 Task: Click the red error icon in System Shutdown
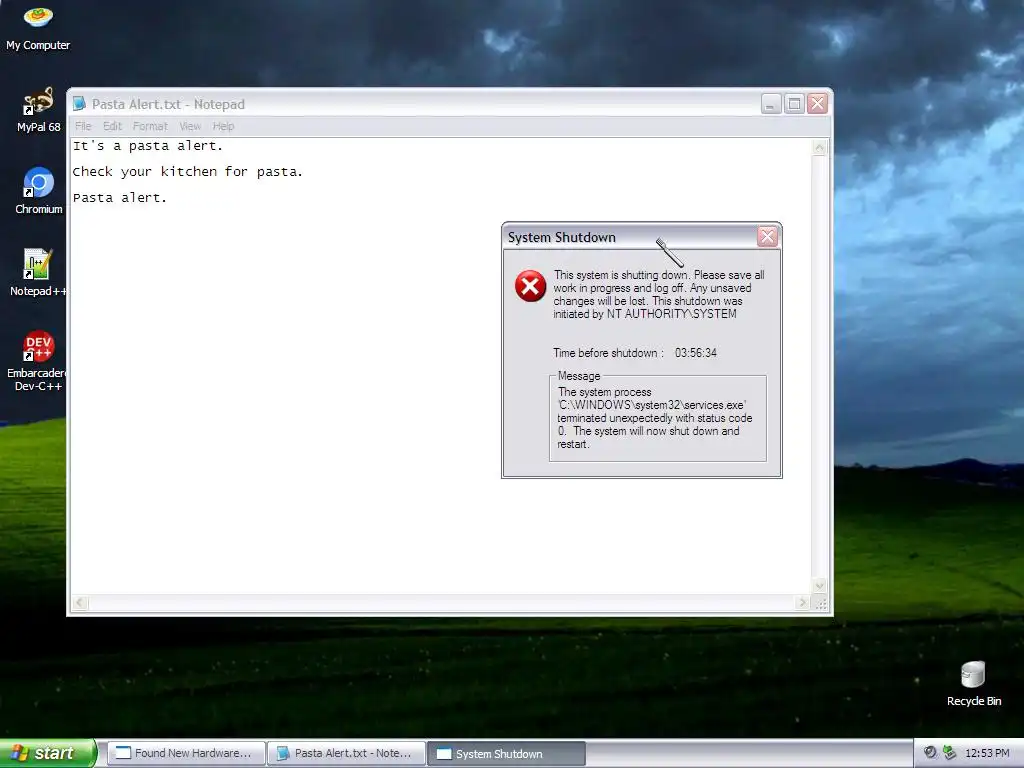(x=530, y=286)
